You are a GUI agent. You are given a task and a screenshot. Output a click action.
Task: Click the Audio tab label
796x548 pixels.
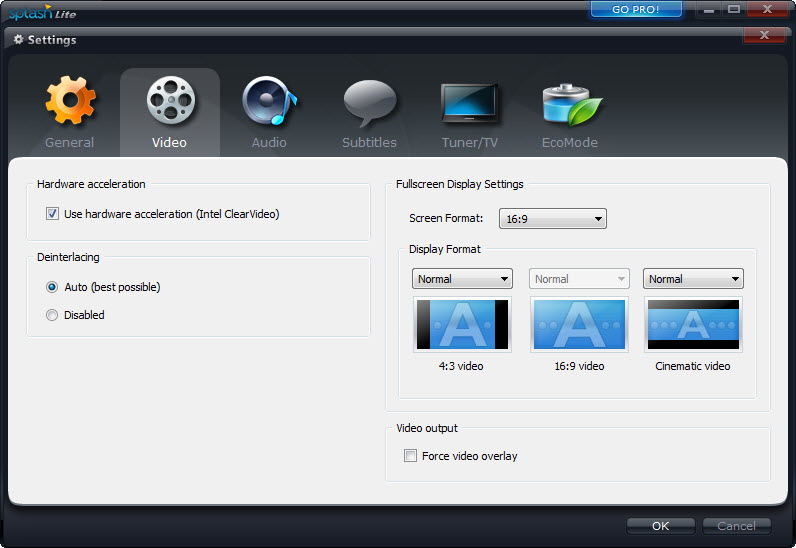269,143
